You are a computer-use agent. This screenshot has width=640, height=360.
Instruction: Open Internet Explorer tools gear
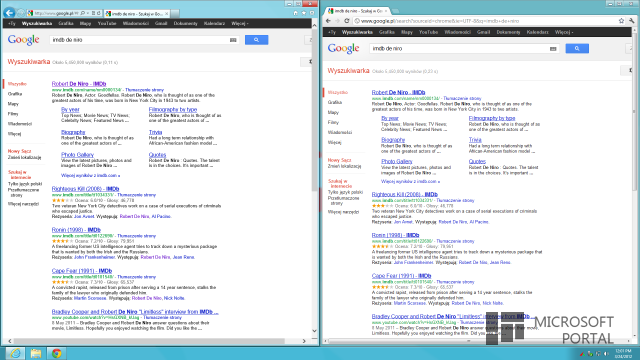click(312, 13)
